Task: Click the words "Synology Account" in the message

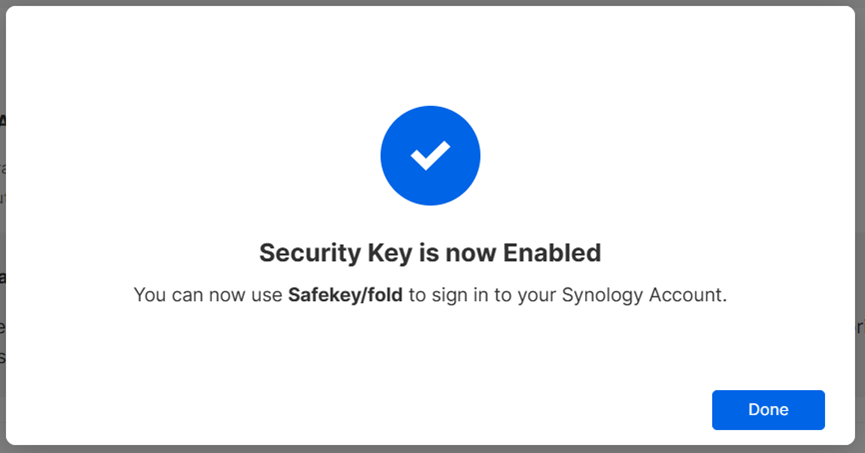Action: coord(643,296)
